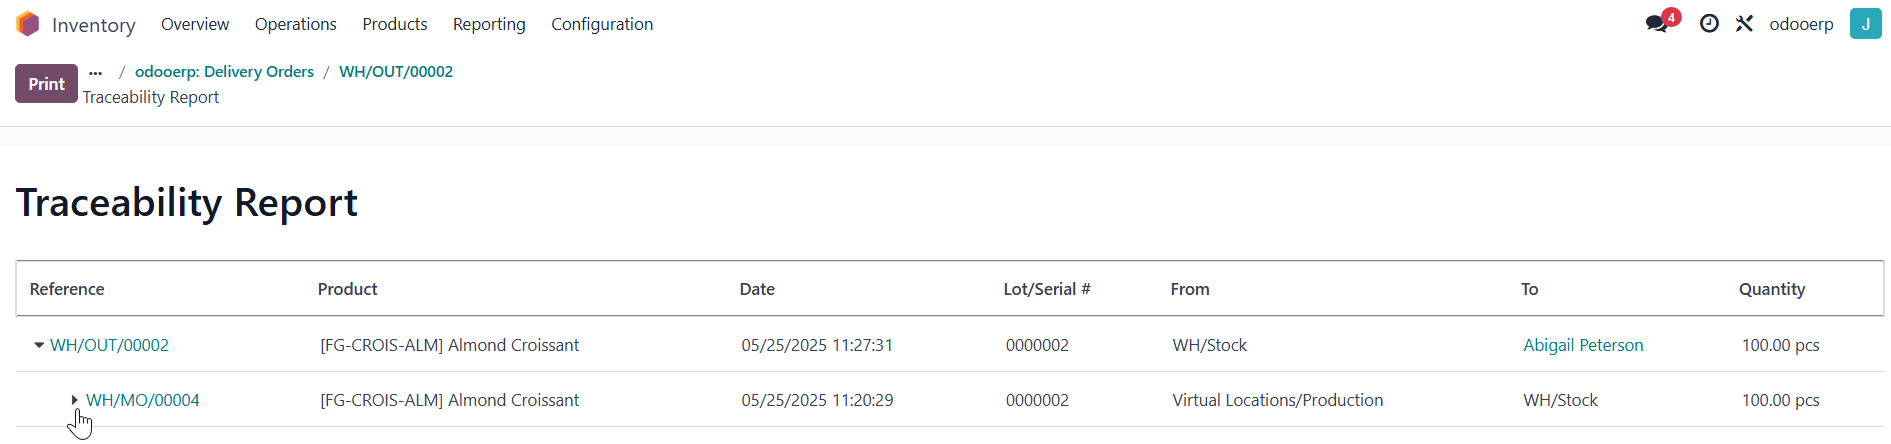Open the developer tools wrench icon
Viewport: 1891px width, 444px height.
pyautogui.click(x=1744, y=24)
